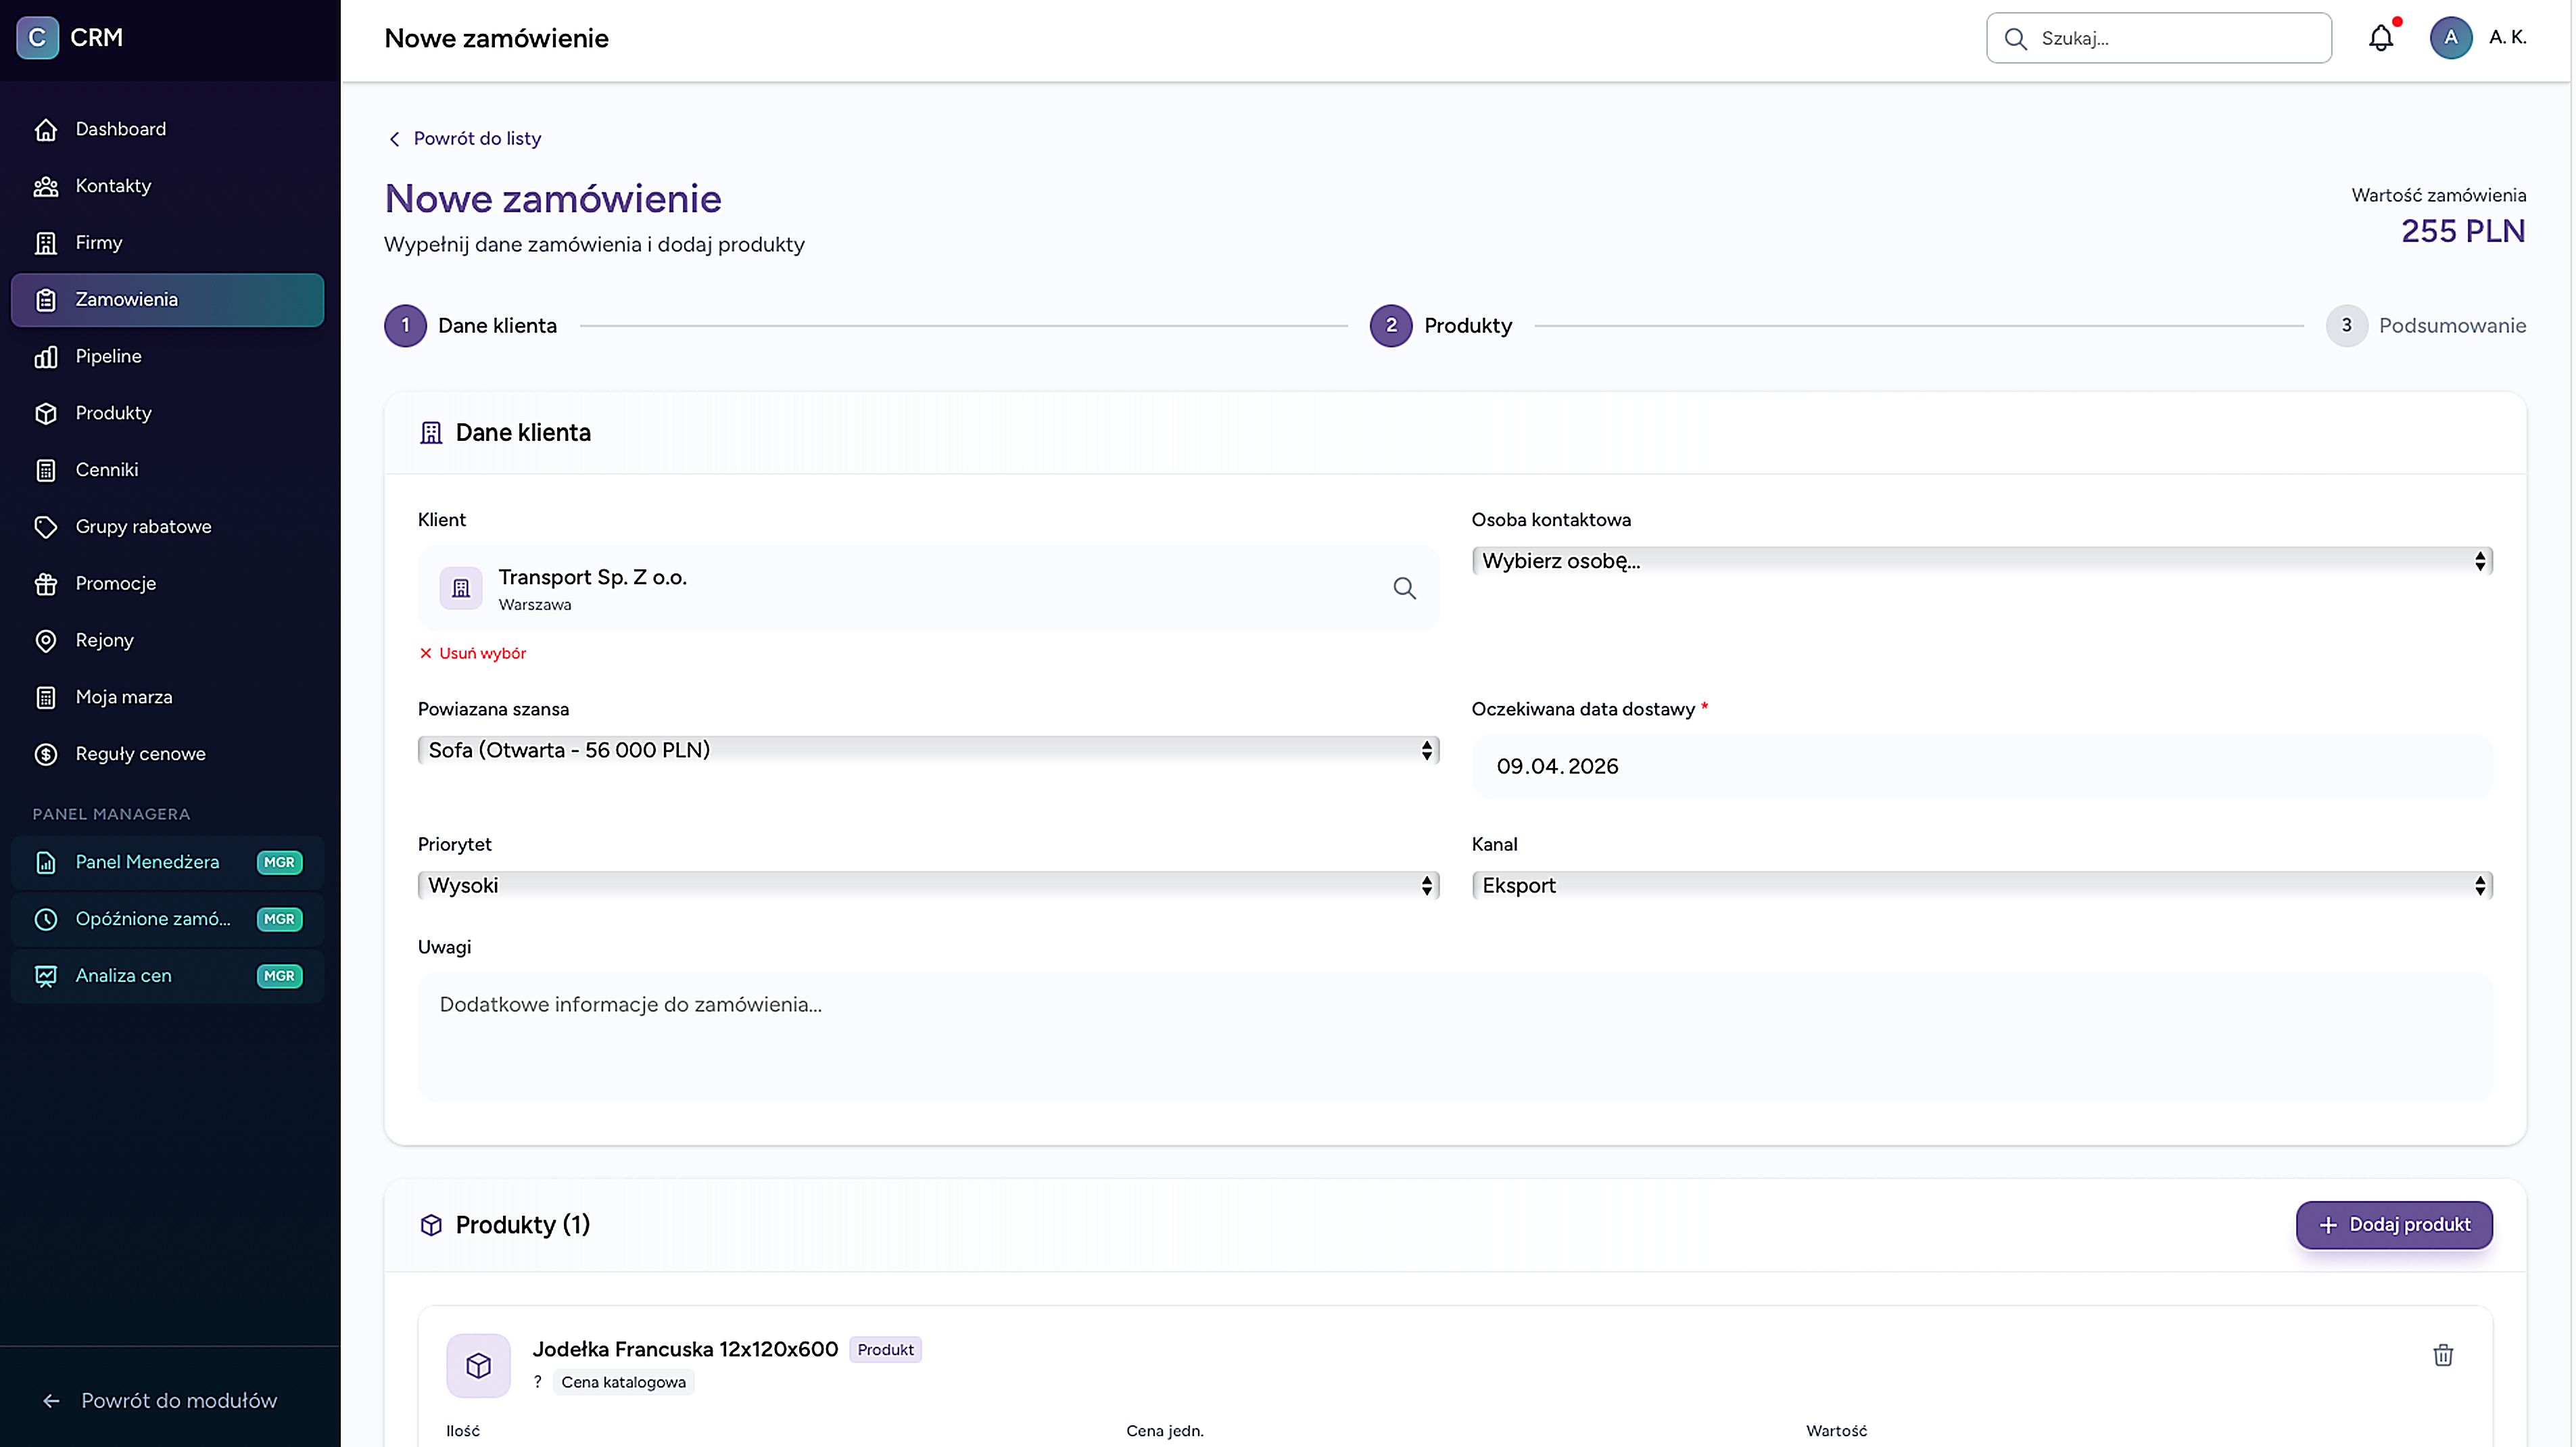Image resolution: width=2576 pixels, height=1447 pixels.
Task: Click Powrót do listy link
Action: pyautogui.click(x=465, y=139)
